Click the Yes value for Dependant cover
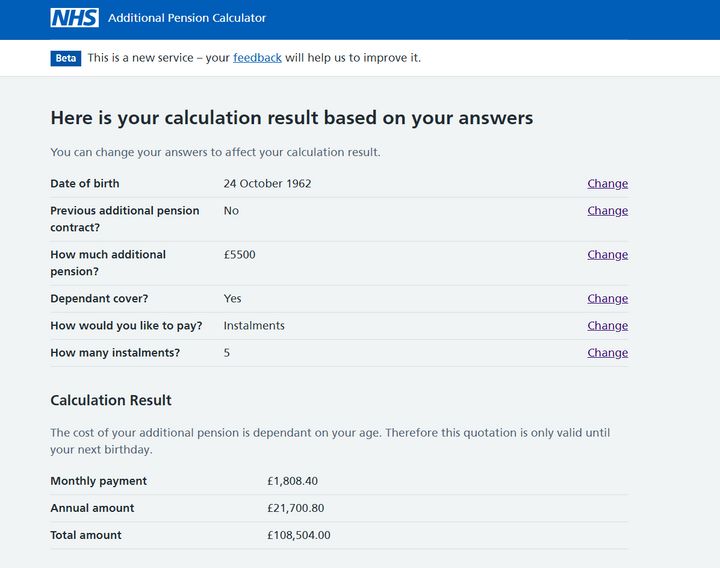This screenshot has height=568, width=720. pyautogui.click(x=232, y=299)
